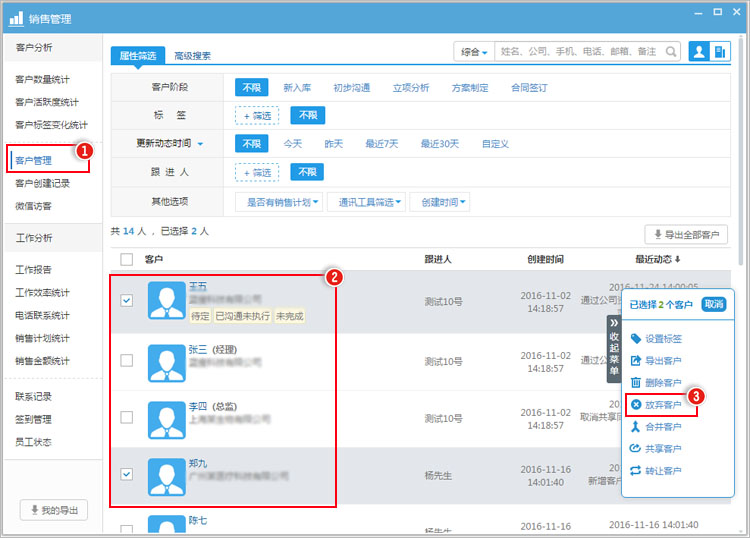750x538 pixels.
Task: Switch to the 属性筛选 tab
Action: (x=138, y=55)
